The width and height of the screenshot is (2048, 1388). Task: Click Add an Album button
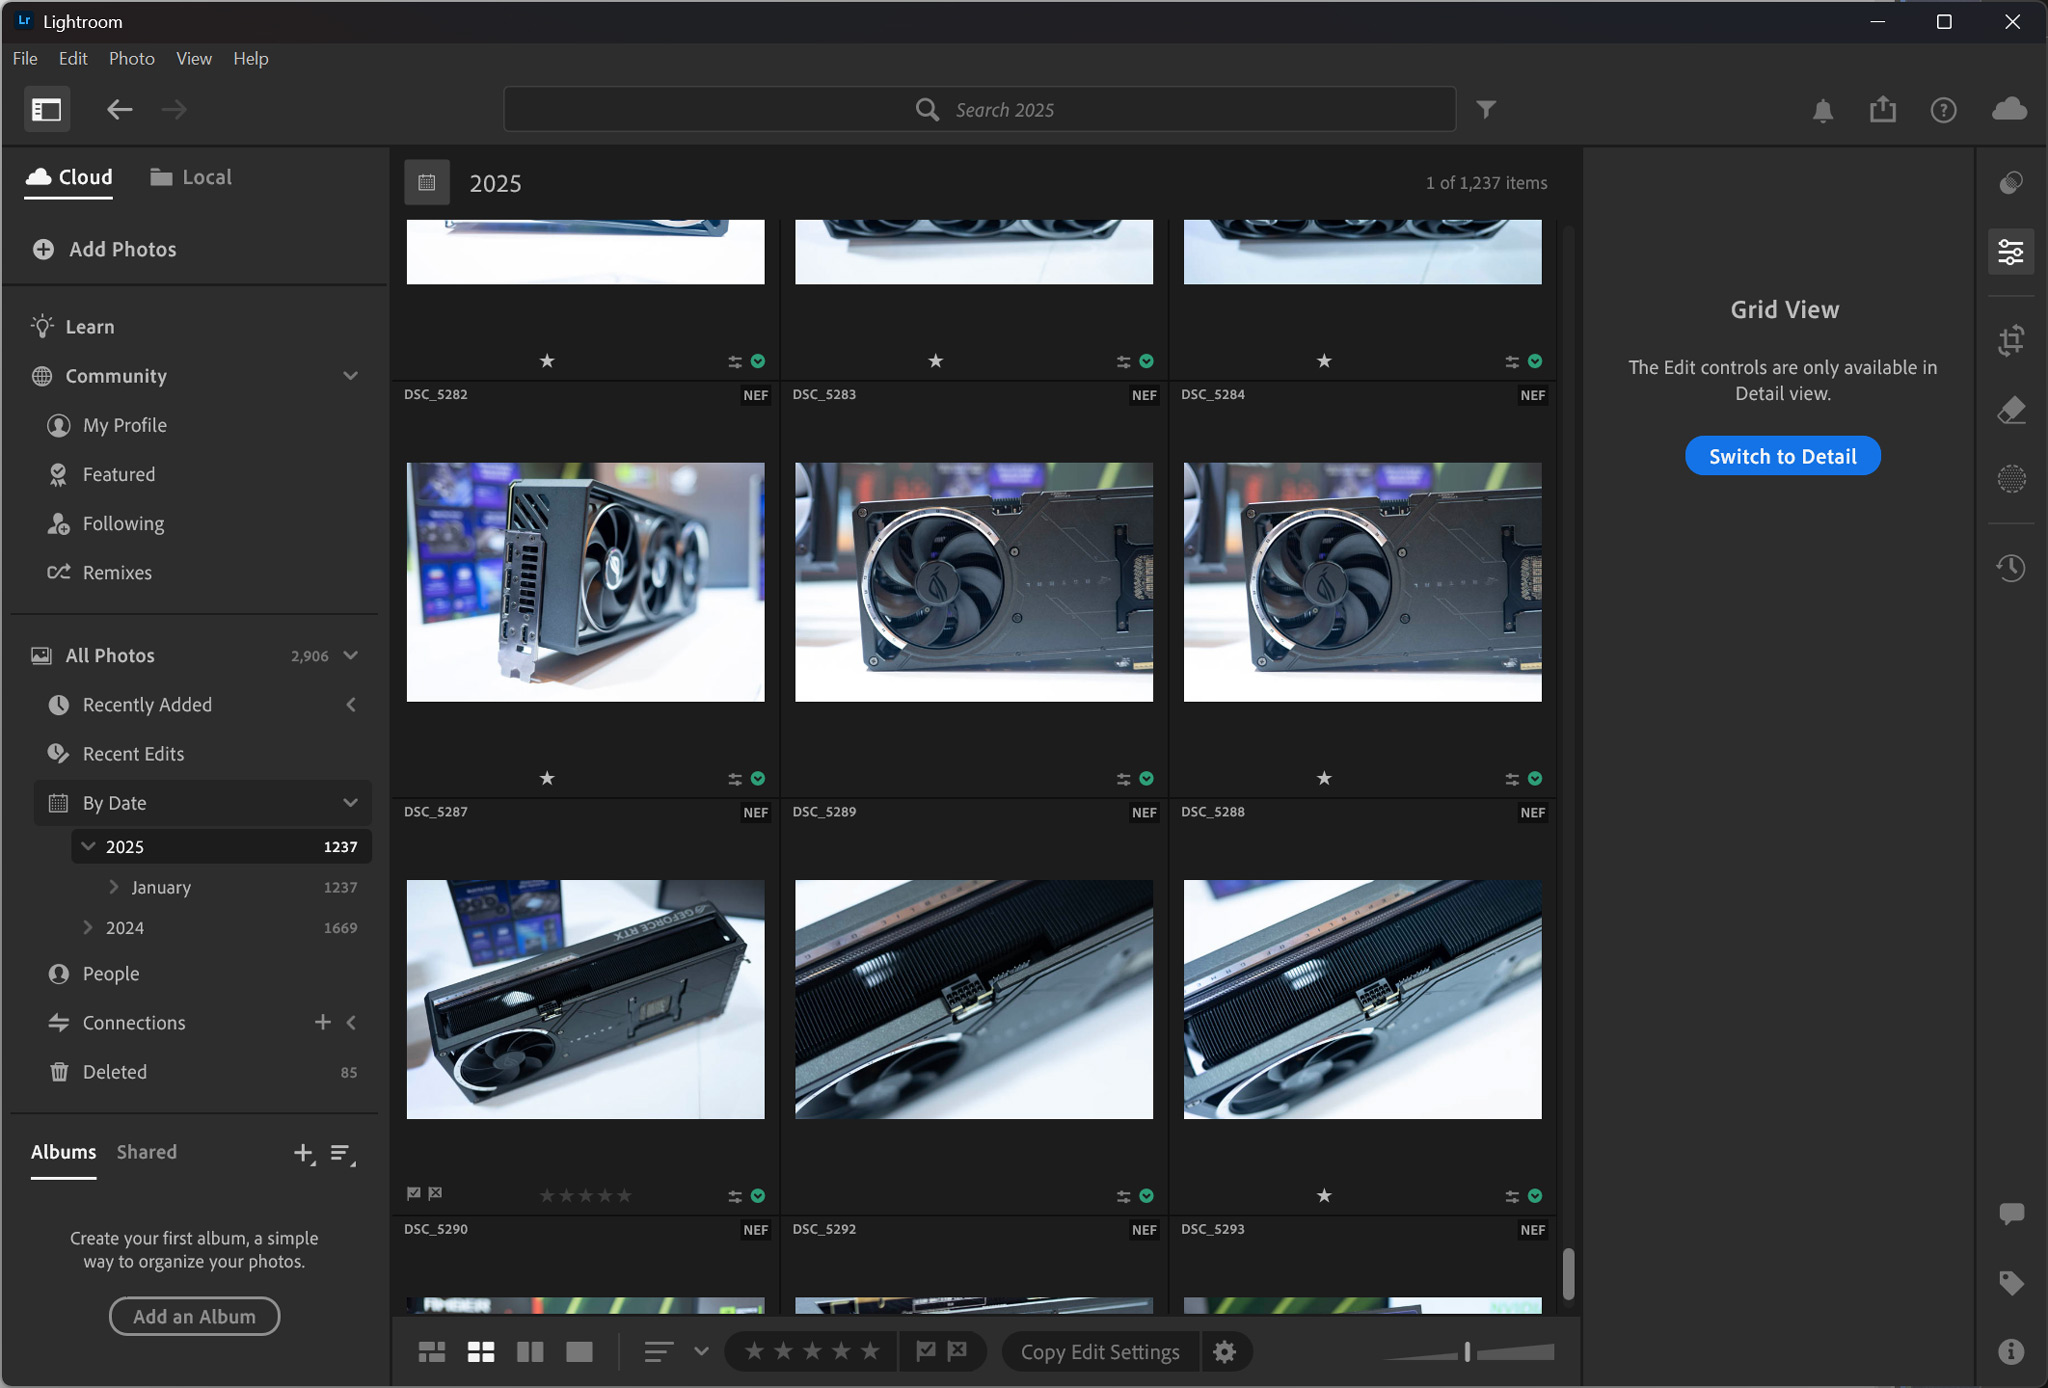194,1316
